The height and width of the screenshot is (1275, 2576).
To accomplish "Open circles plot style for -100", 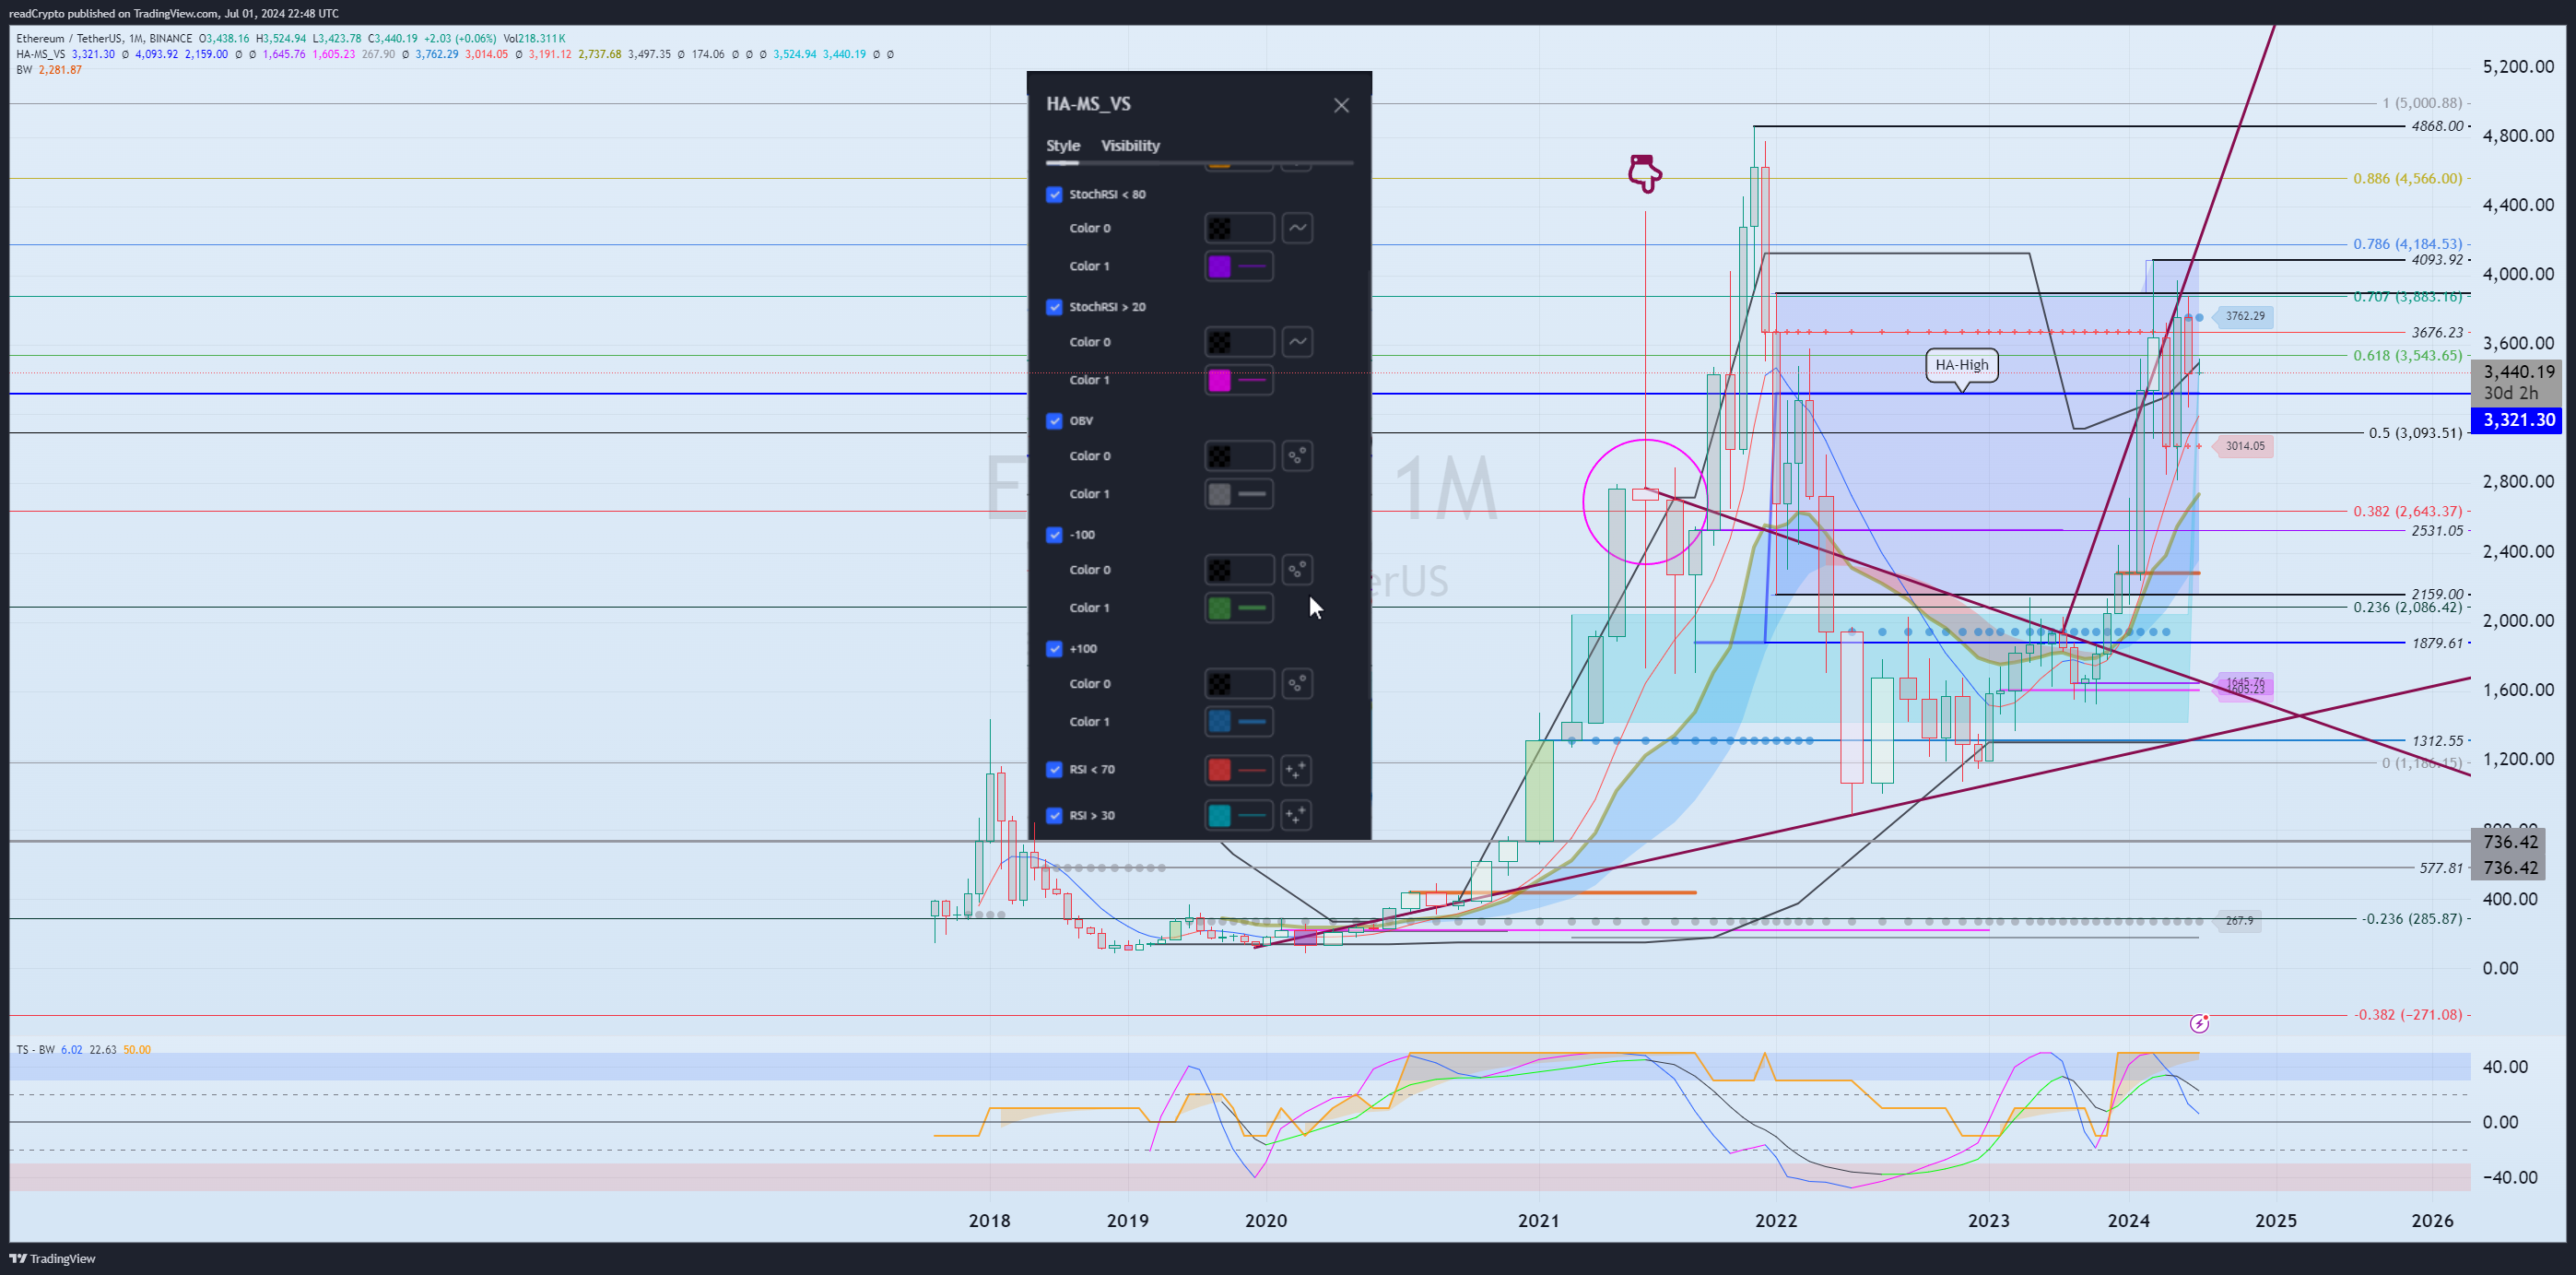I will pyautogui.click(x=1297, y=570).
